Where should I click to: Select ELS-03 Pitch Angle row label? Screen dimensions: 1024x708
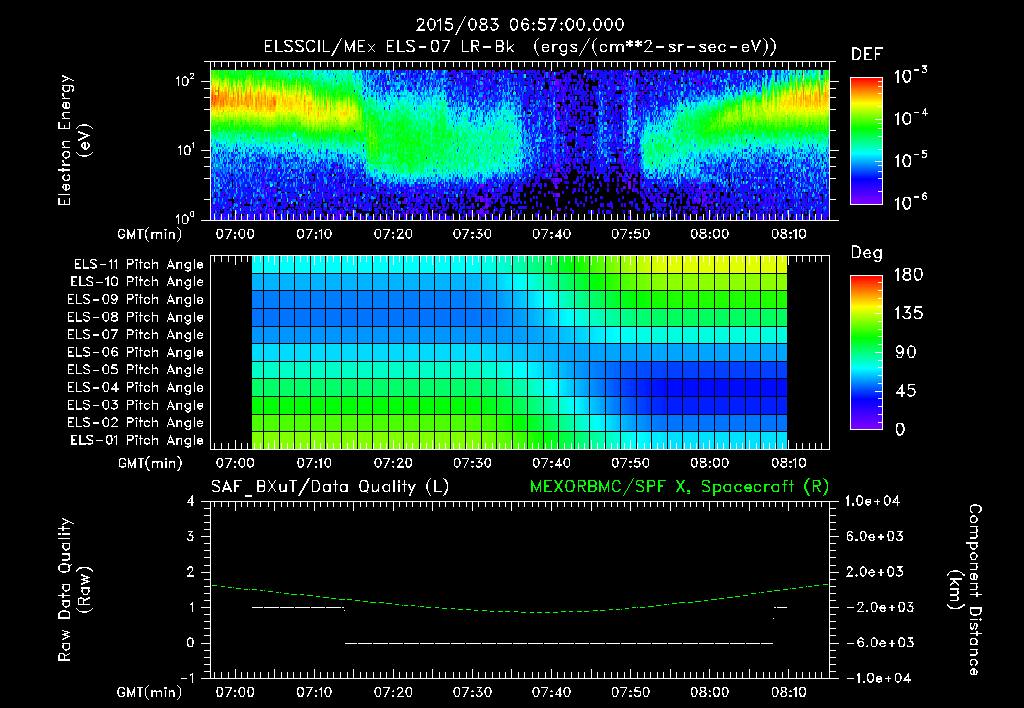pos(136,405)
